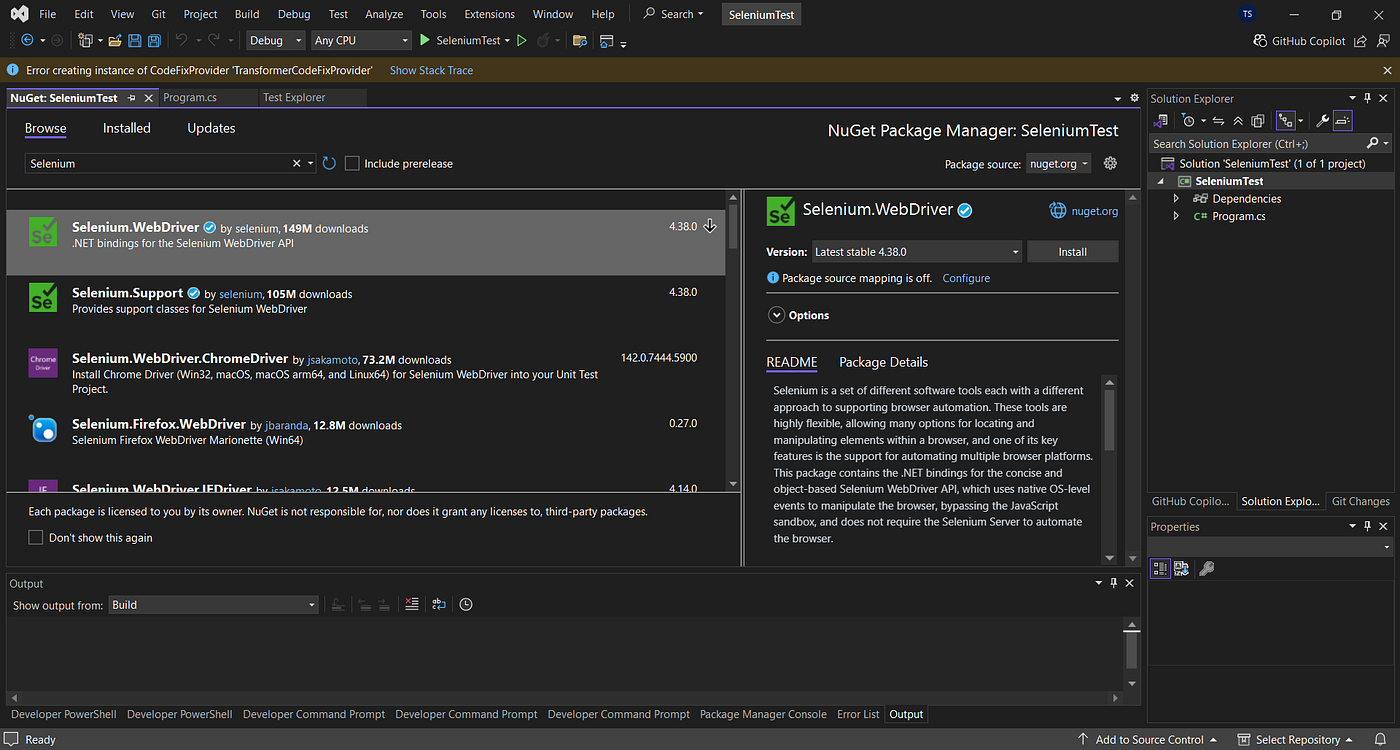
Task: Click Clear All icon in Output toolbar
Action: [x=412, y=605]
